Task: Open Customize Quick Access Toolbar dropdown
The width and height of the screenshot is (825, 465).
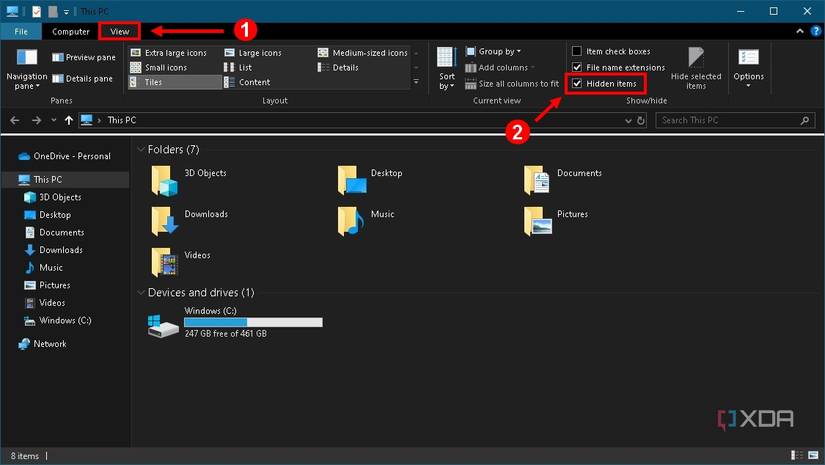Action: tap(67, 12)
